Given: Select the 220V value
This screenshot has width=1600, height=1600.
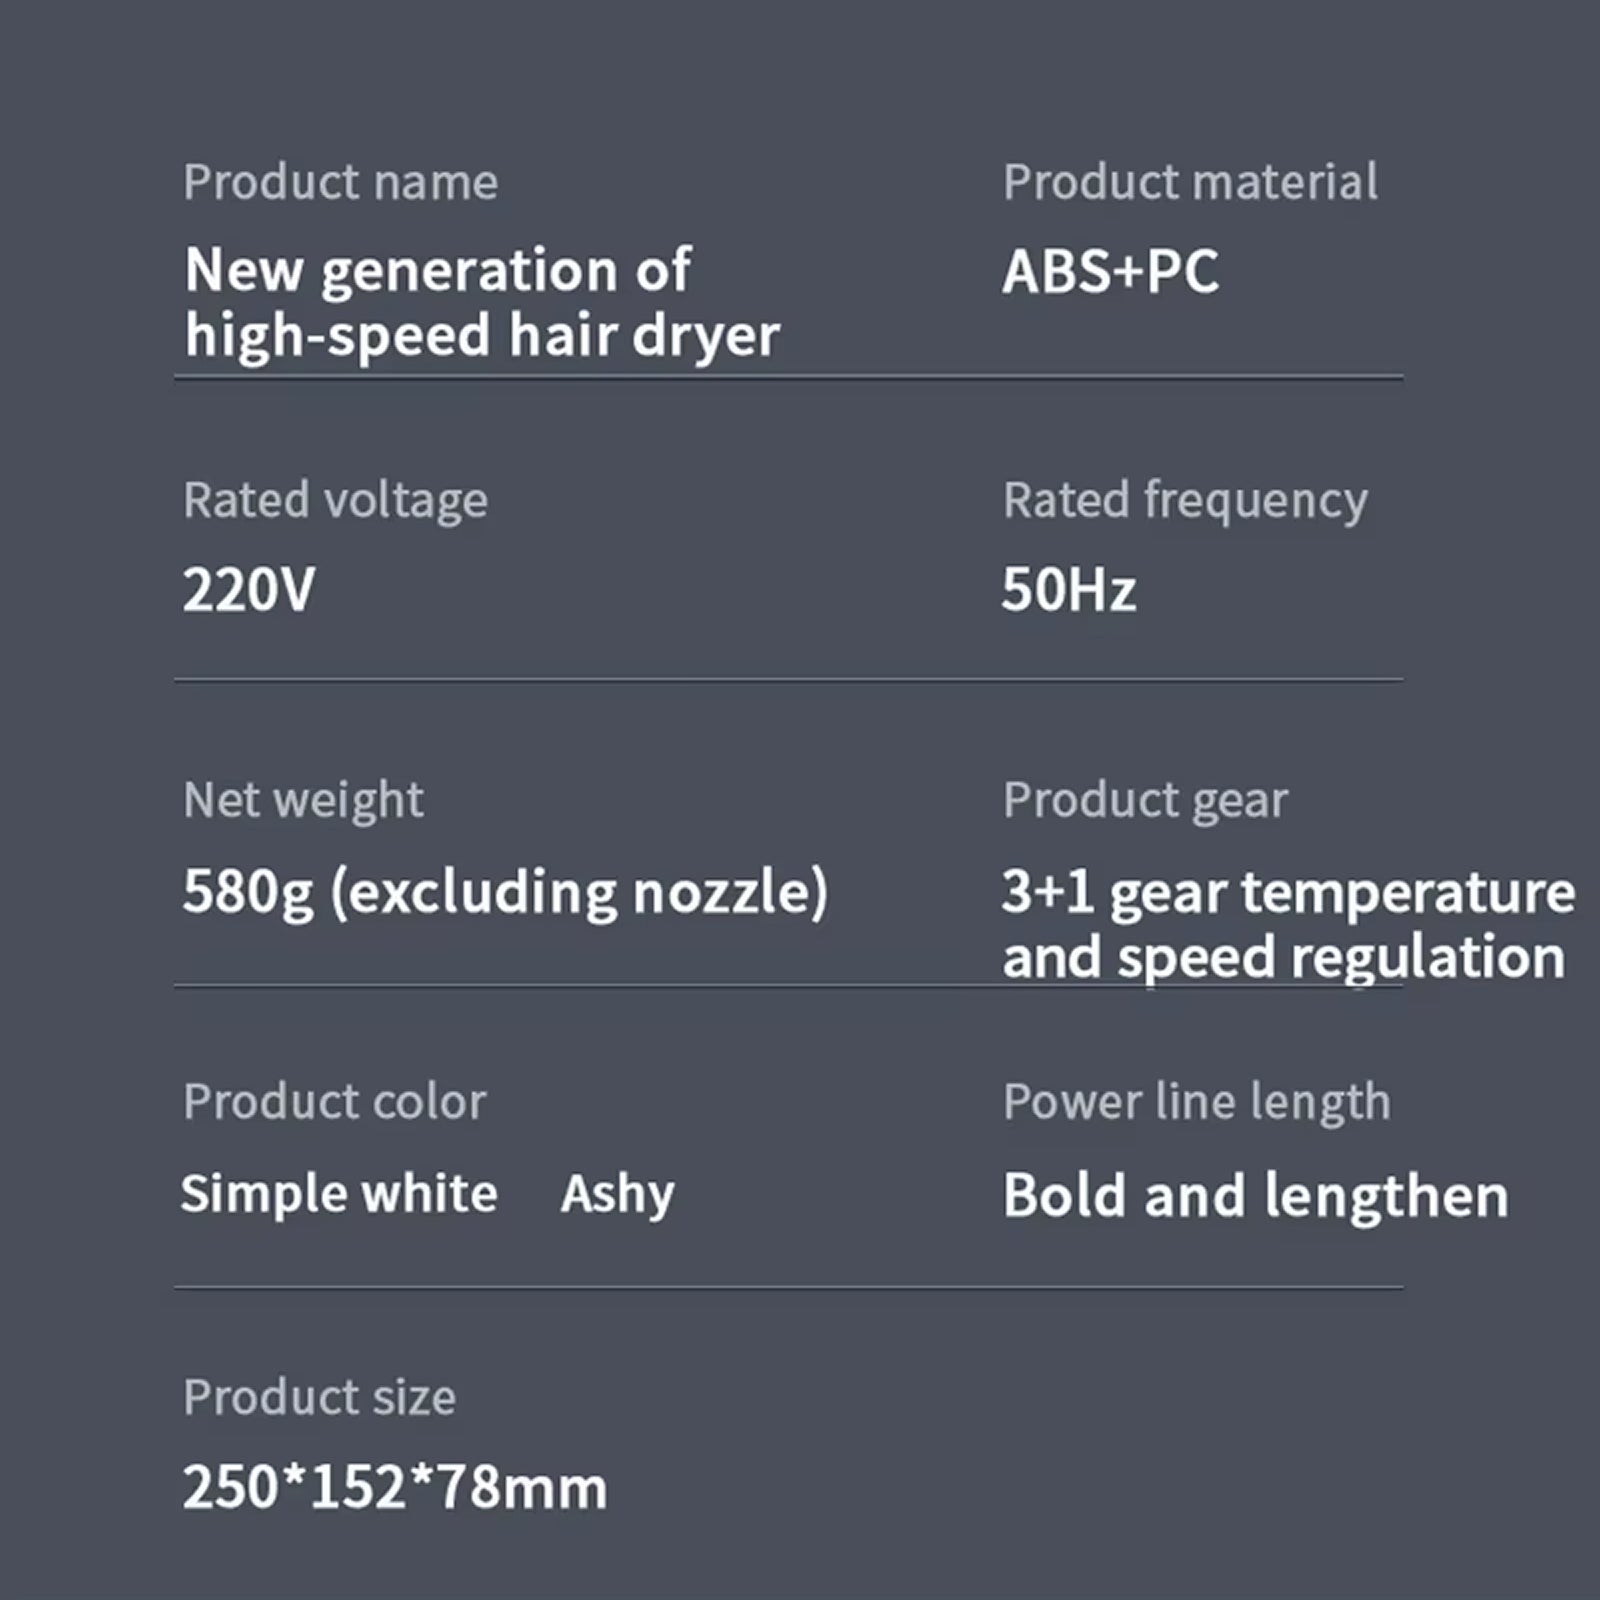Looking at the screenshot, I should 248,589.
